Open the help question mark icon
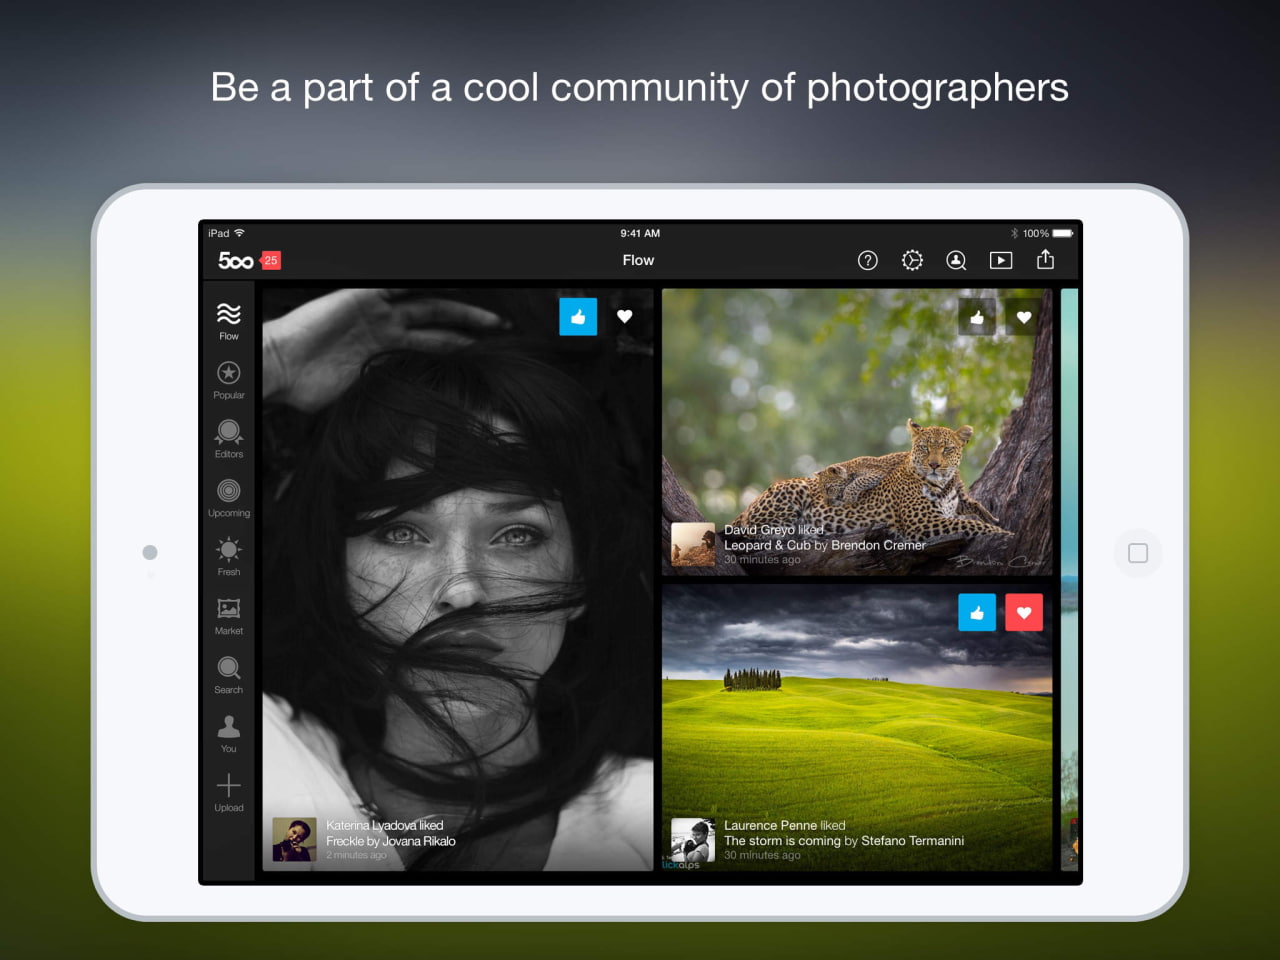Screen dimensions: 1280x960 pyautogui.click(x=867, y=260)
